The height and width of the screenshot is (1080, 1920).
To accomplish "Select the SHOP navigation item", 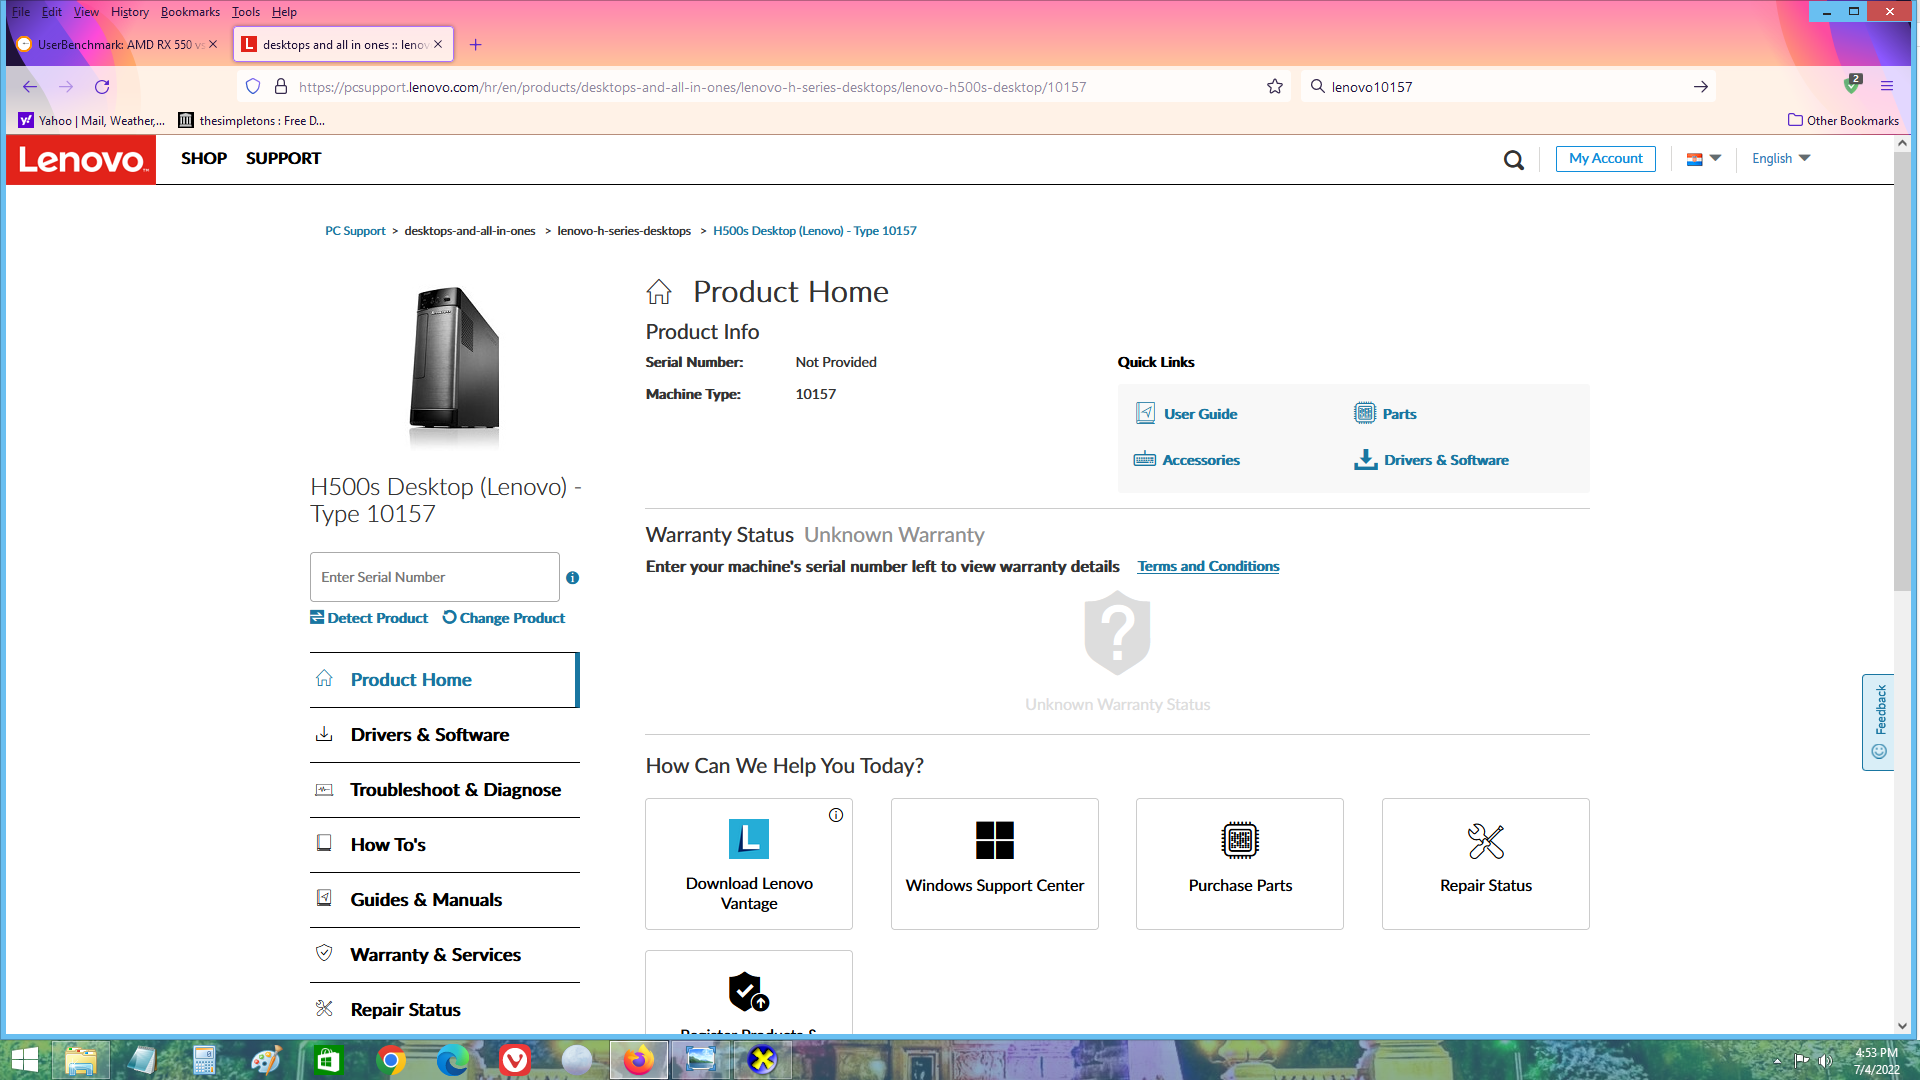I will tap(204, 159).
